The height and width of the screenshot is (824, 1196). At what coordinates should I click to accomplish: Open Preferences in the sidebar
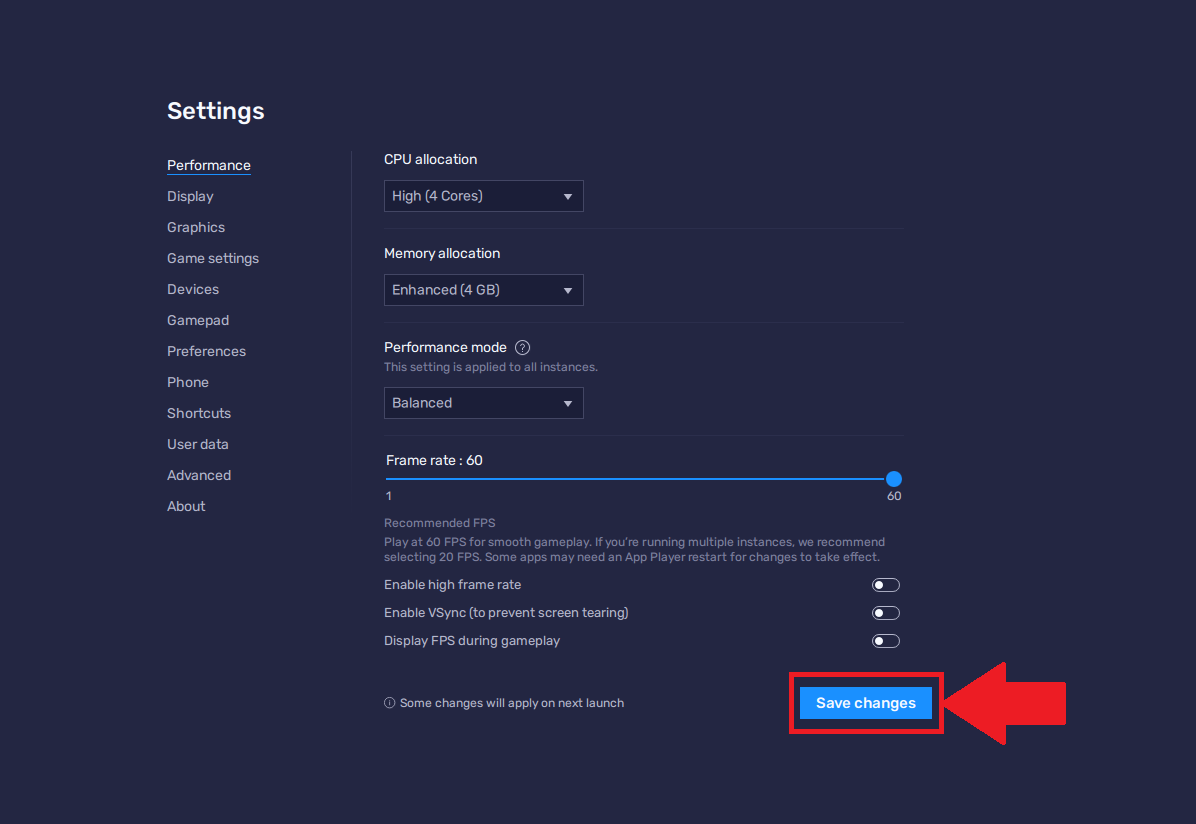pos(206,351)
